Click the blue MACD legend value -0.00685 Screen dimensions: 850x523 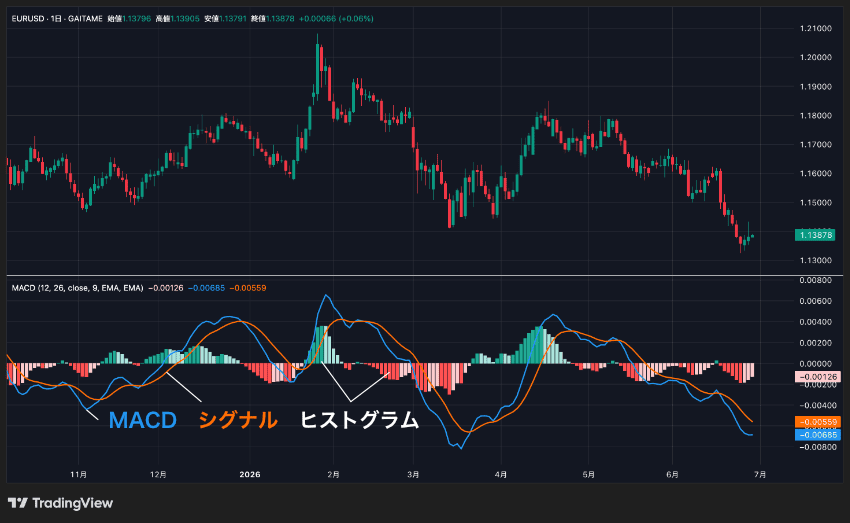point(207,288)
